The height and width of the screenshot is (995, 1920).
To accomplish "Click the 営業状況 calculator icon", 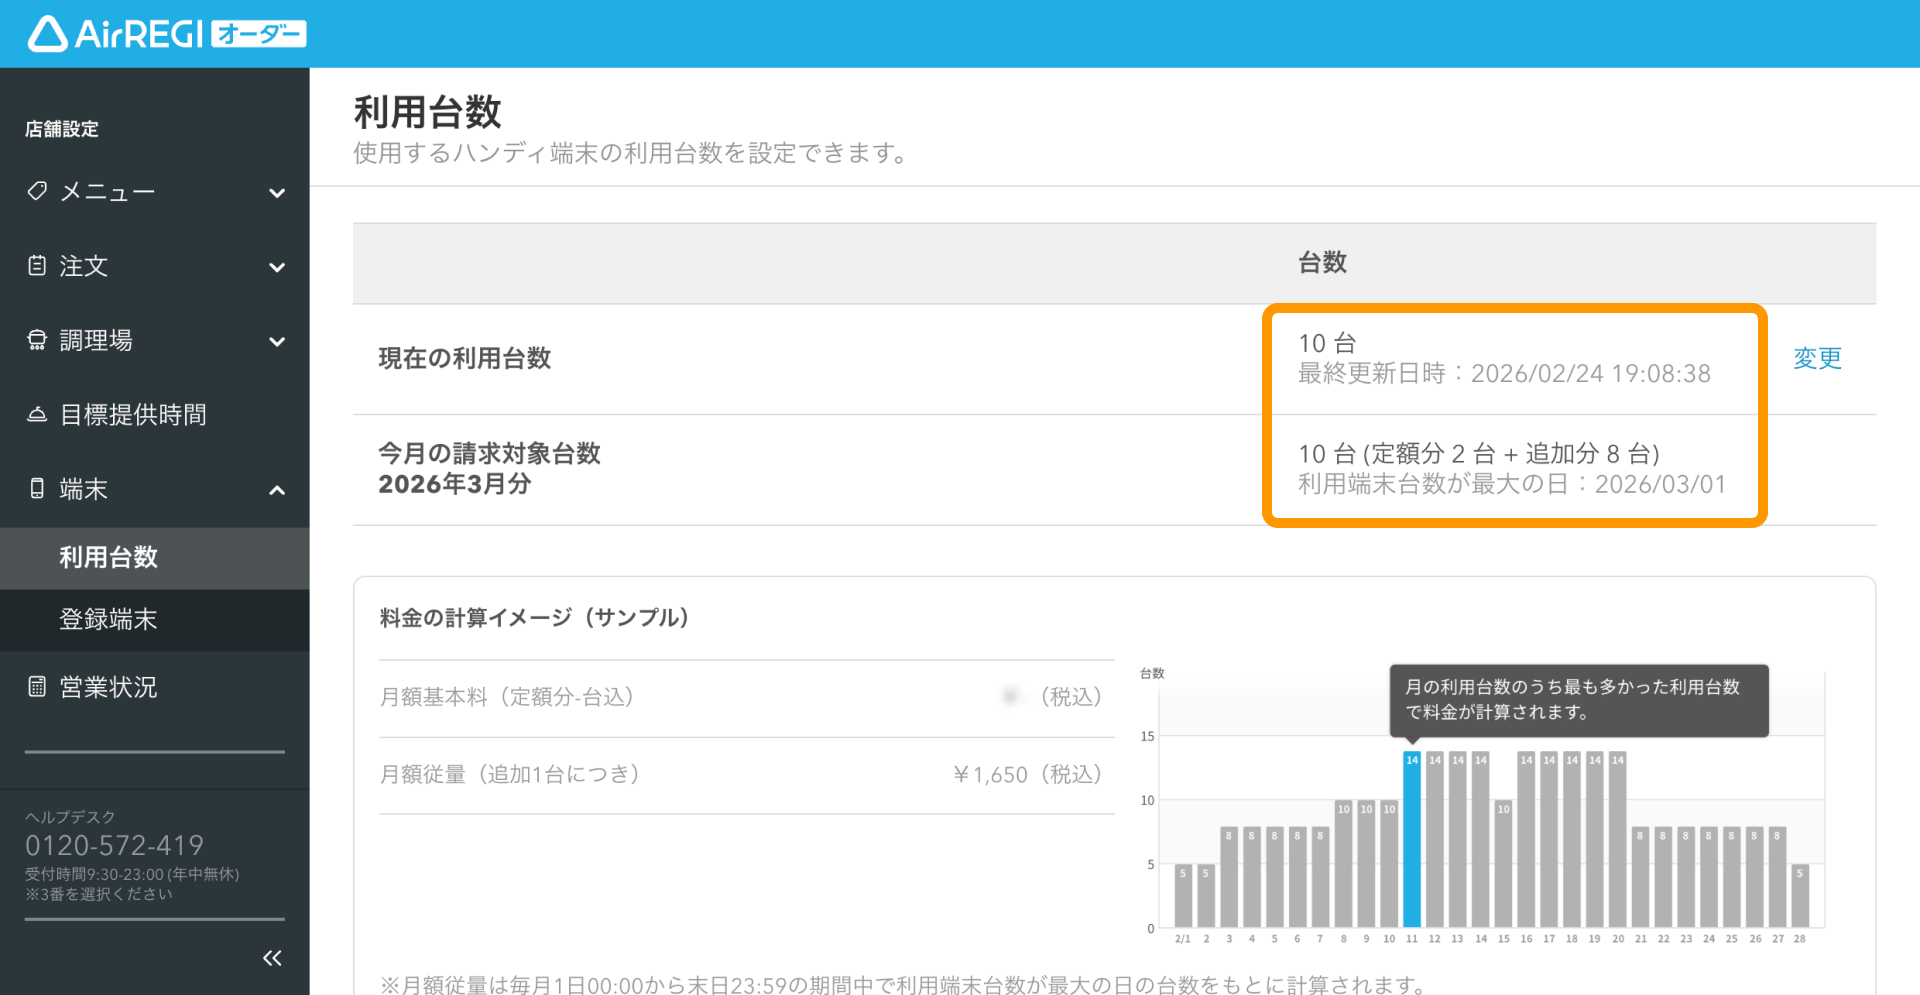I will point(37,686).
